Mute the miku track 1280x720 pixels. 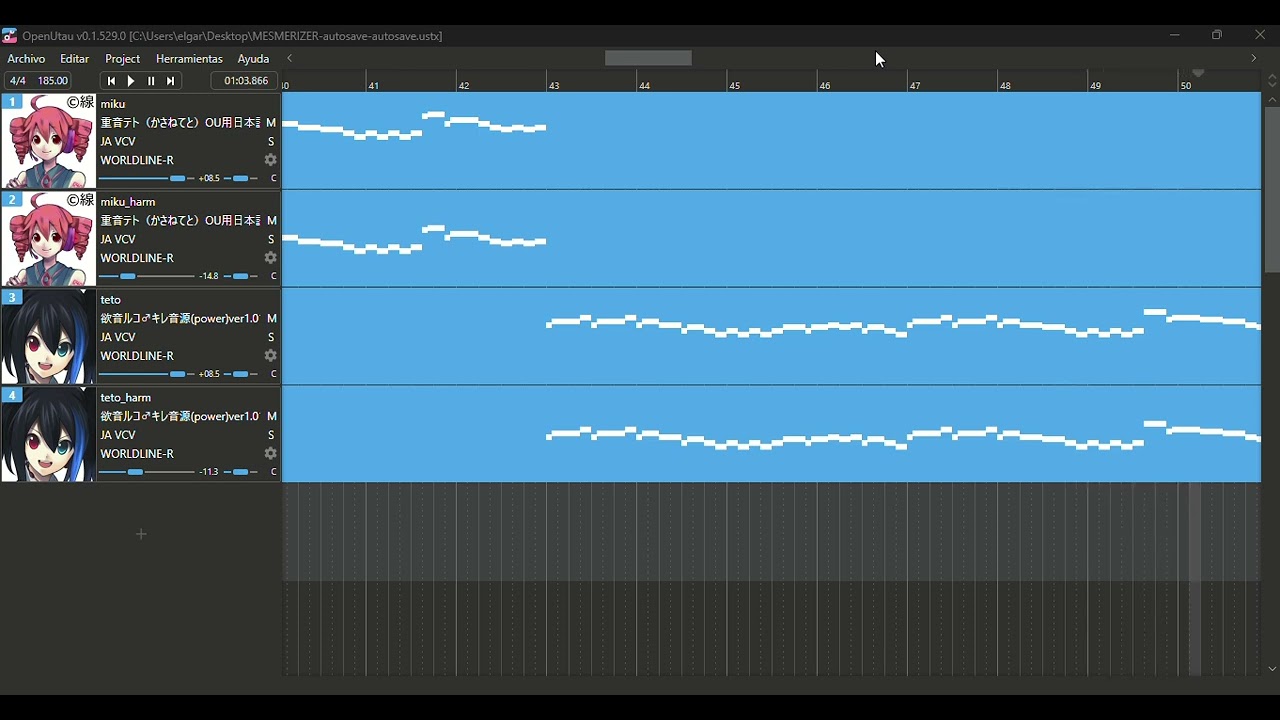click(x=271, y=123)
